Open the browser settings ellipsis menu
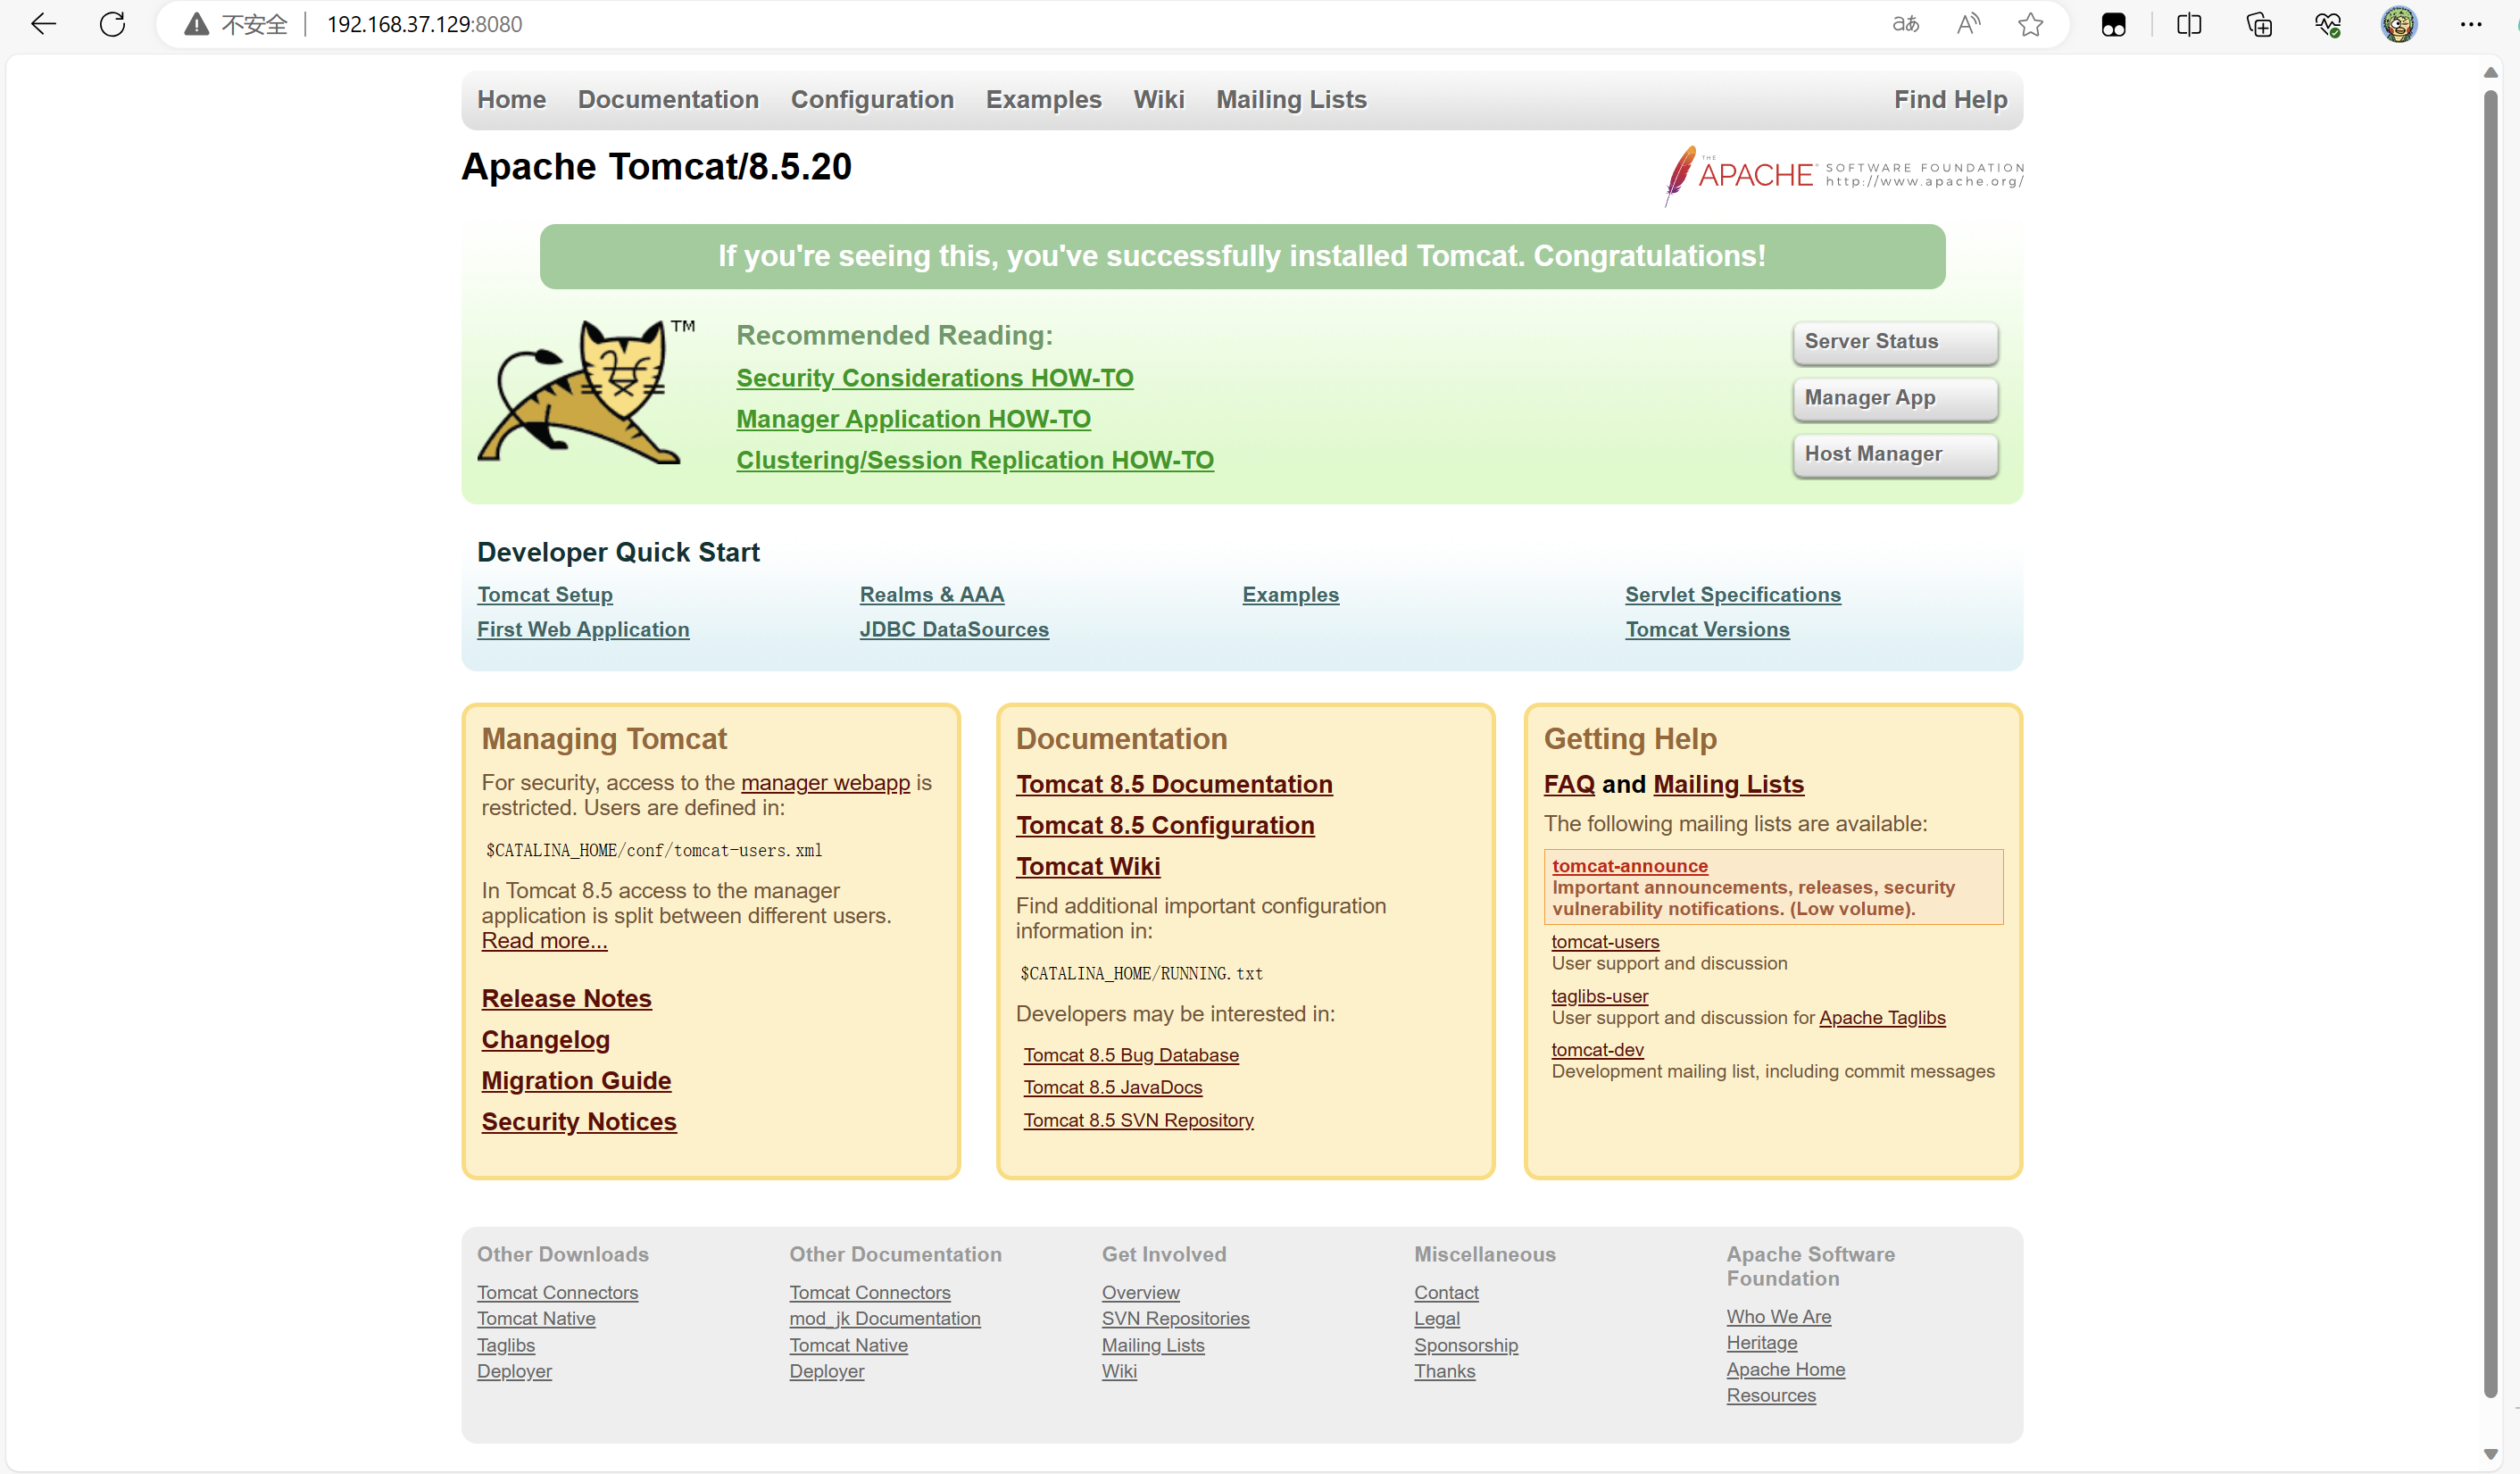This screenshot has height=1474, width=2520. pyautogui.click(x=2470, y=24)
